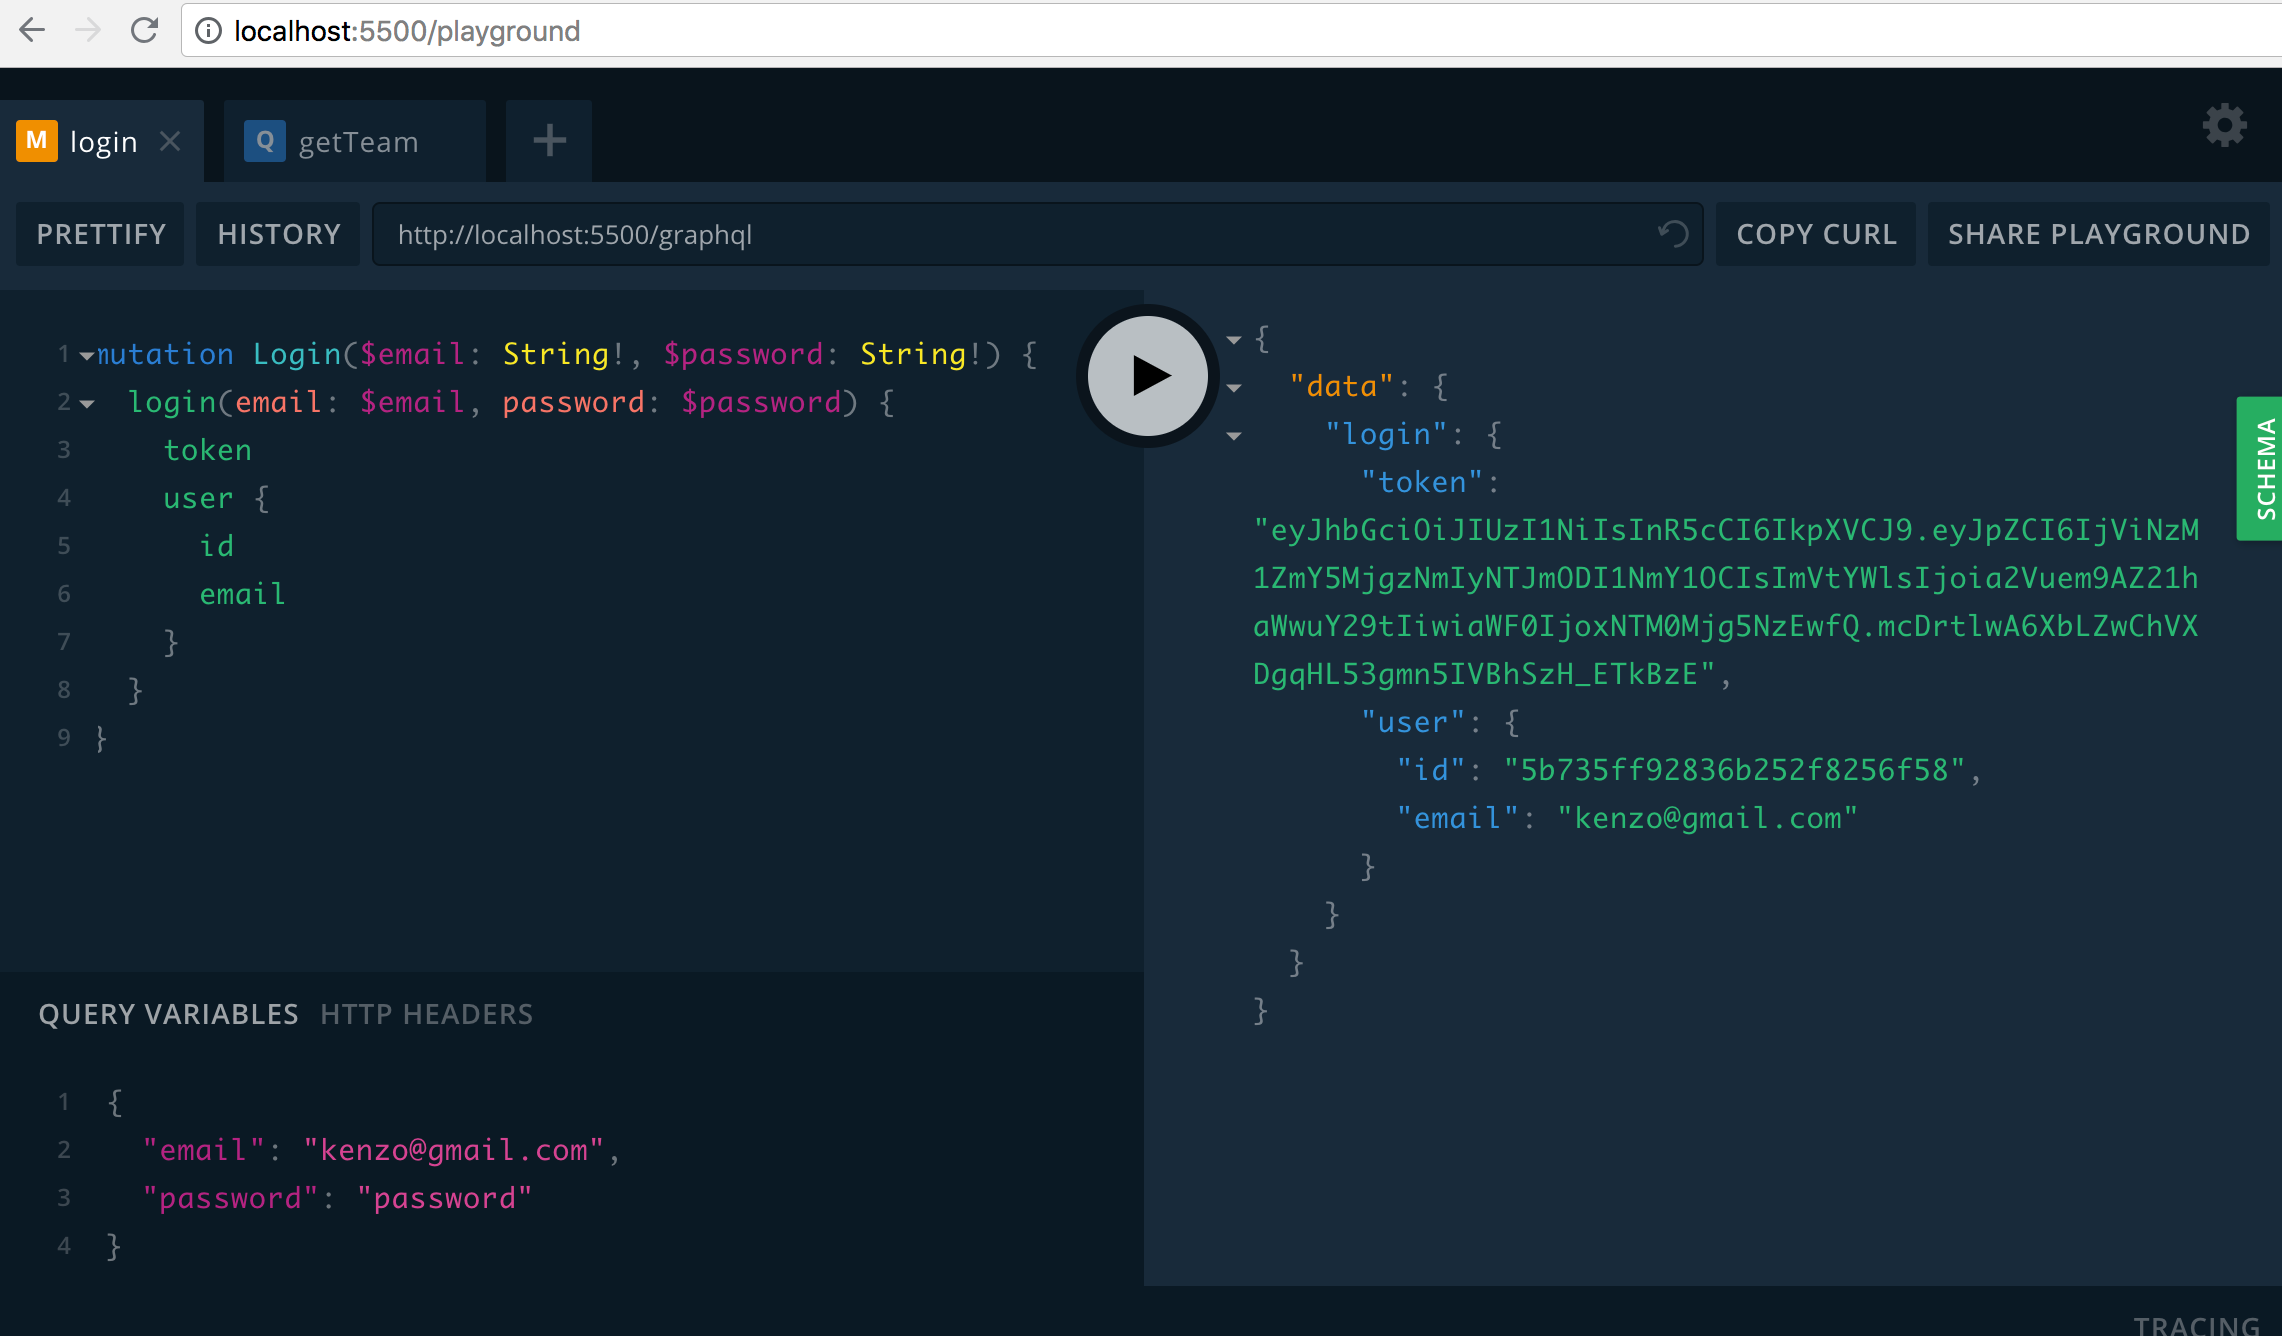This screenshot has height=1336, width=2282.
Task: Collapse the "data" object in response
Action: pos(1234,388)
